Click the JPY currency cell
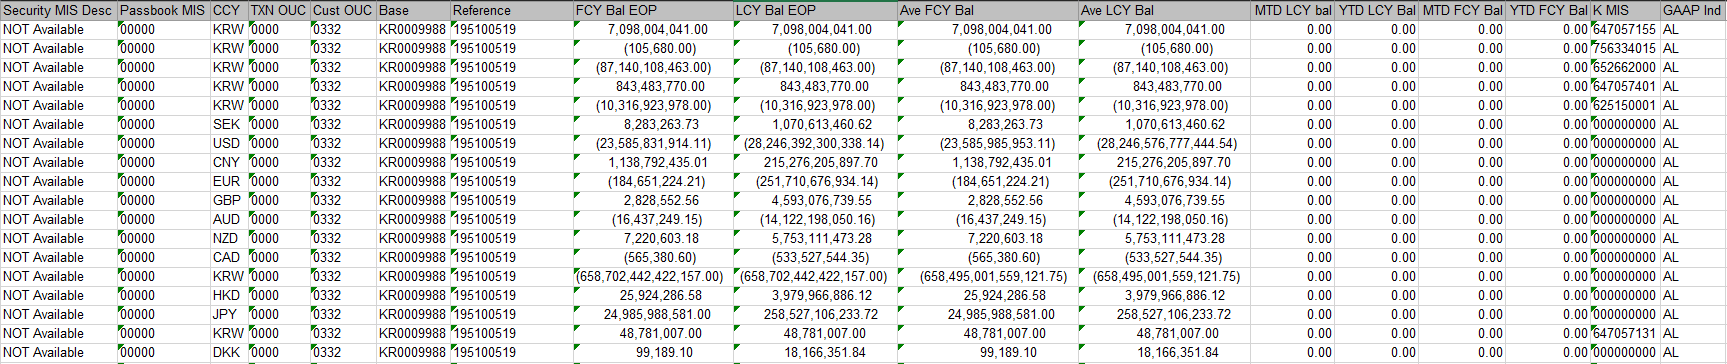1727x364 pixels. pyautogui.click(x=228, y=315)
